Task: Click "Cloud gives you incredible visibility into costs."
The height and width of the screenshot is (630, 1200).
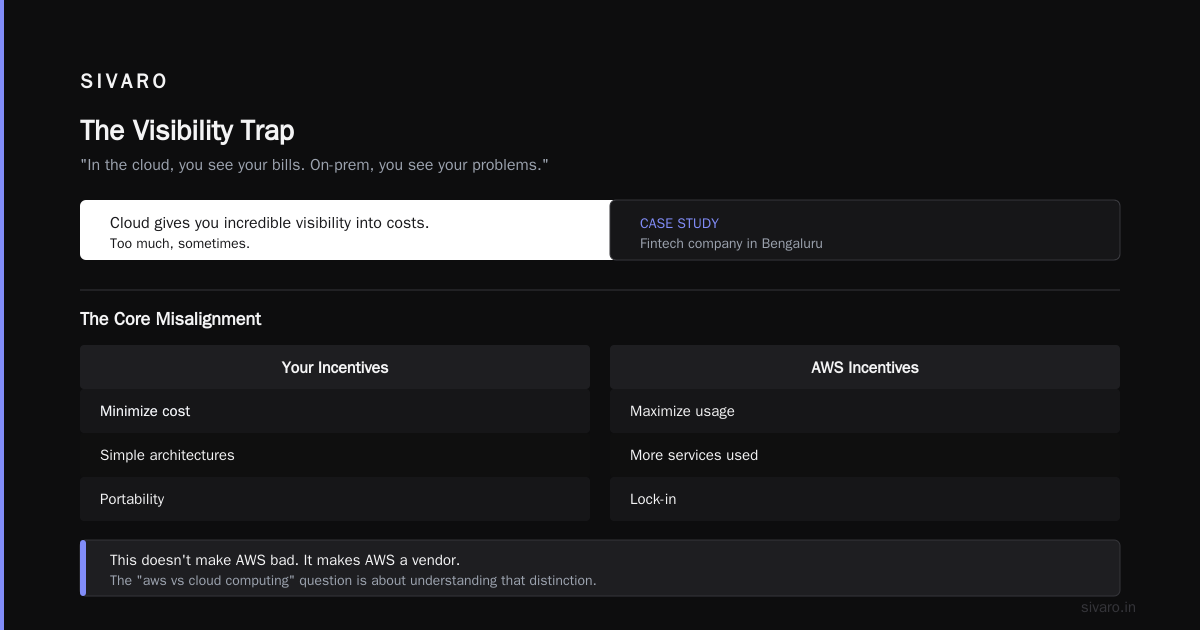Action: click(269, 222)
